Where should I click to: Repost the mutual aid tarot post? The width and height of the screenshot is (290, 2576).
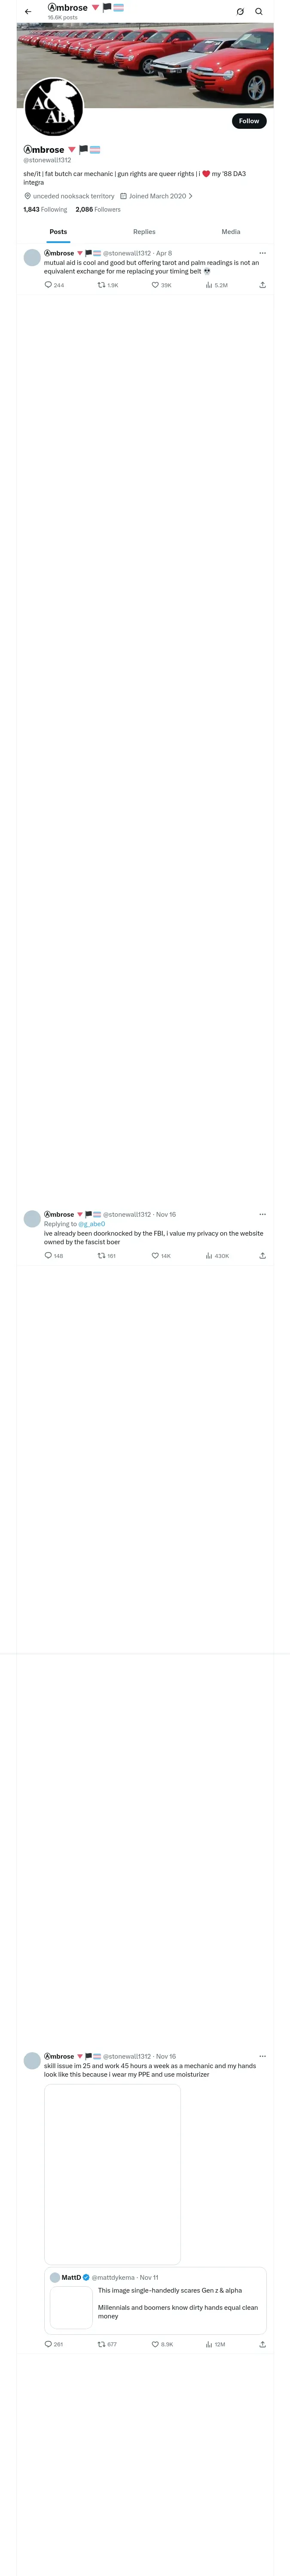(108, 285)
